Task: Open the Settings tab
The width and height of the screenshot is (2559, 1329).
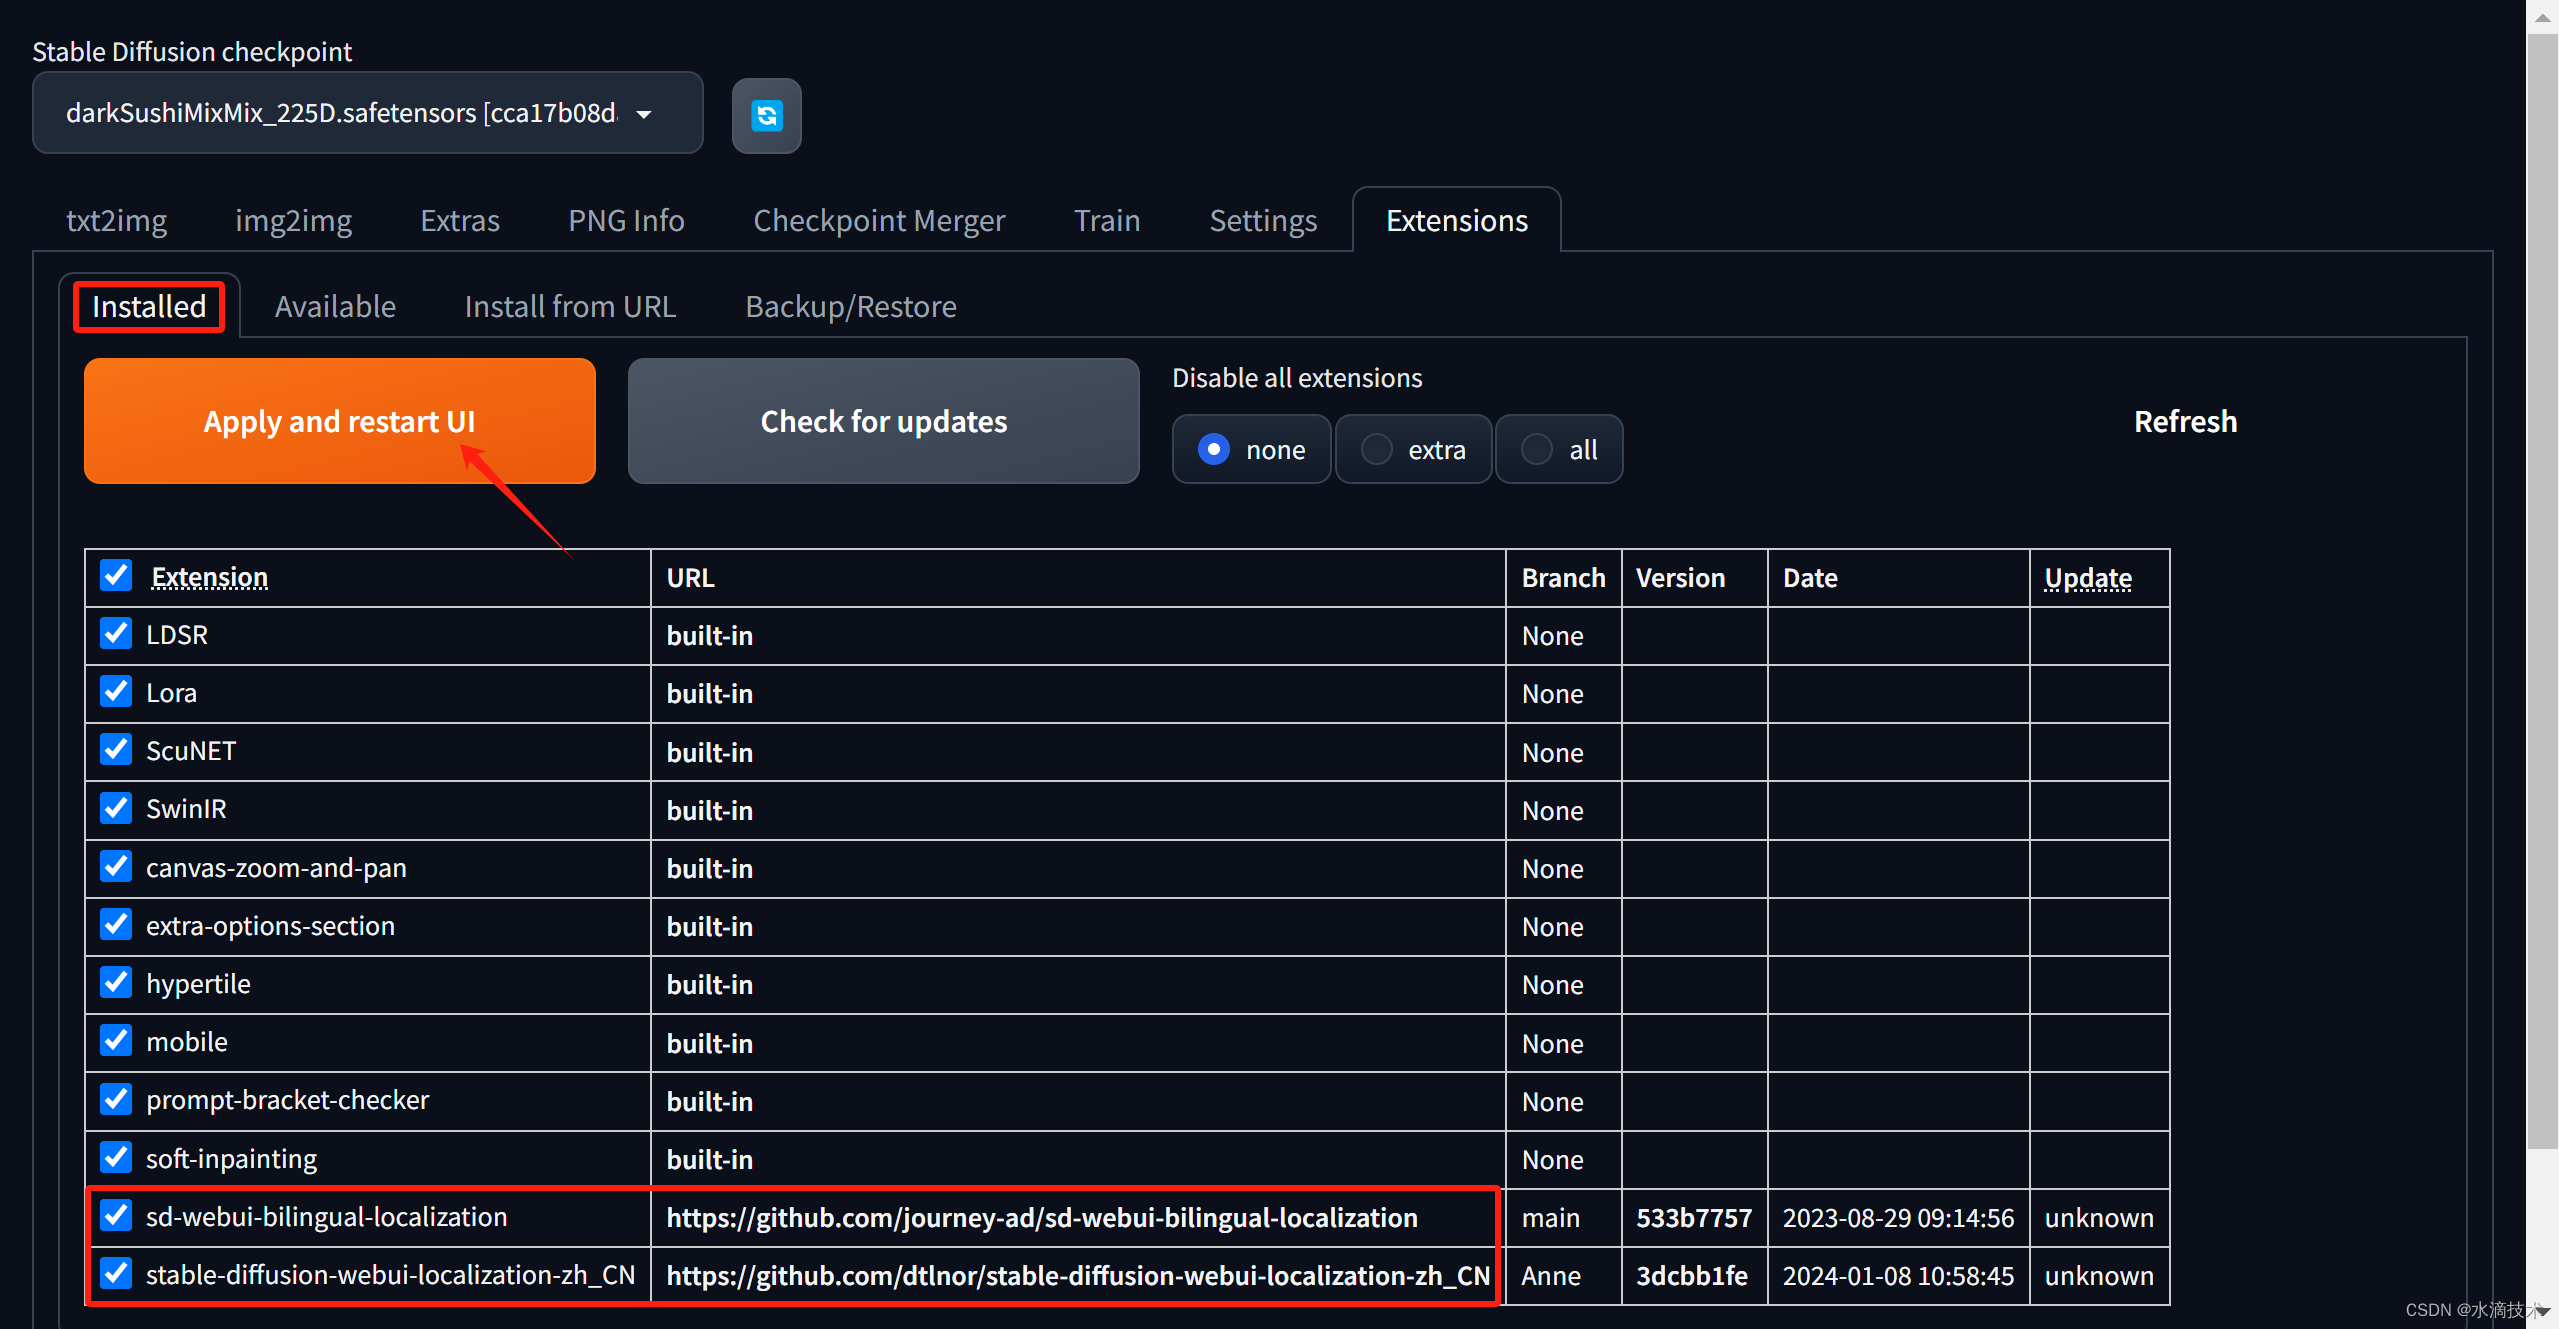Action: (1263, 220)
